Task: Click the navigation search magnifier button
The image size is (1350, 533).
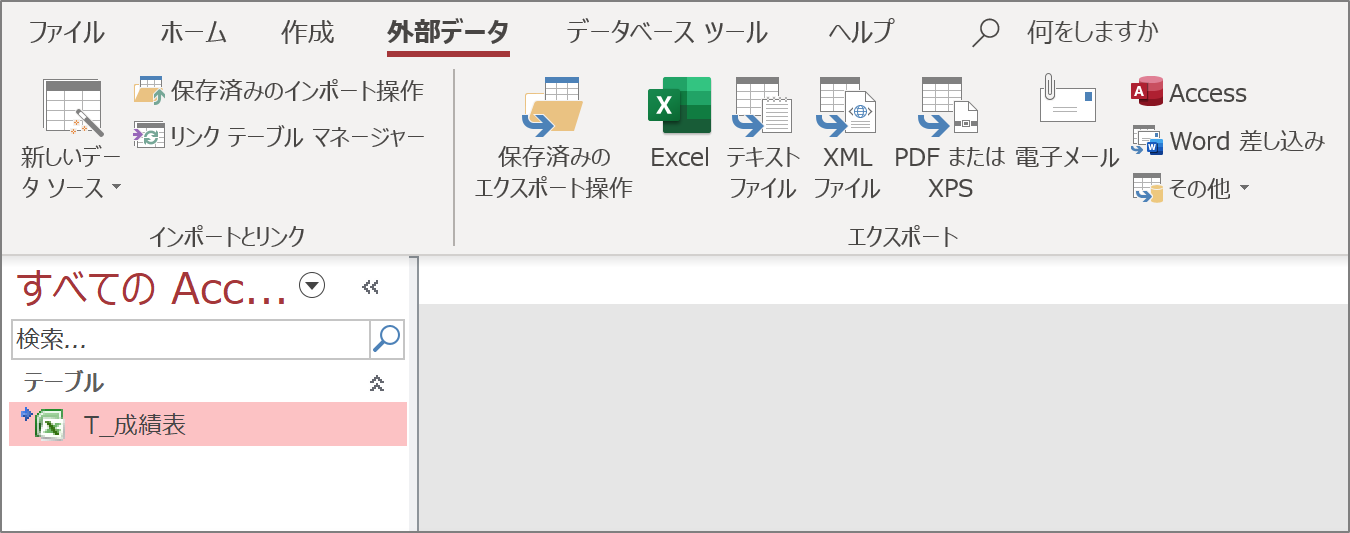Action: [x=387, y=340]
